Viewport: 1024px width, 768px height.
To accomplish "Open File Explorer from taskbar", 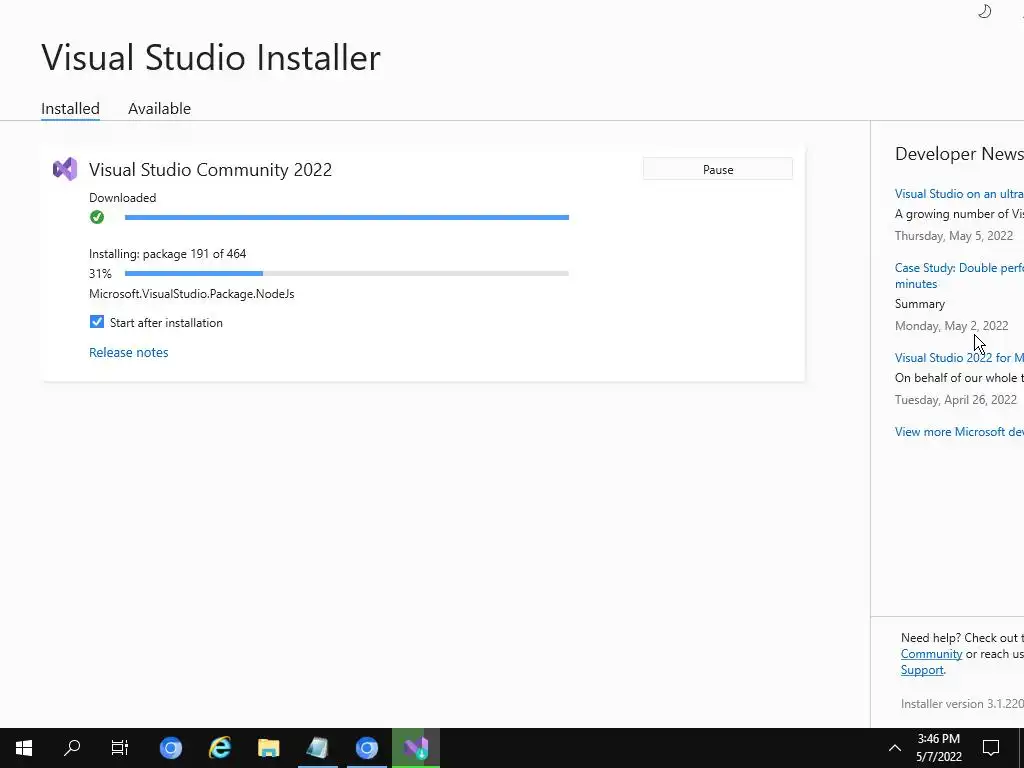I will (268, 747).
